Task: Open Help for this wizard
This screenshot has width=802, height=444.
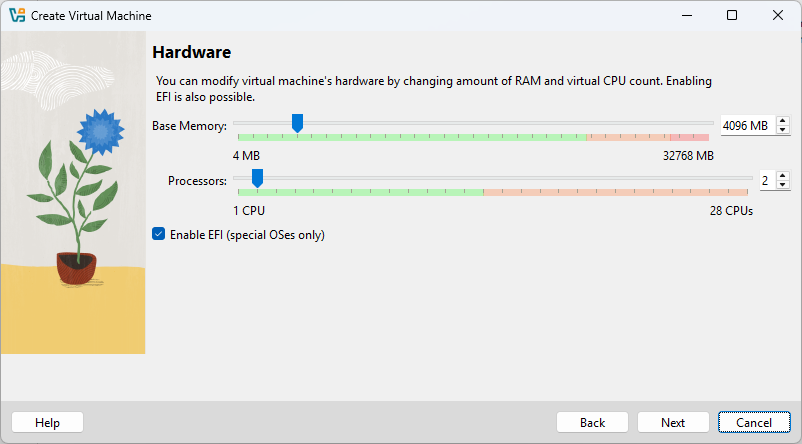Action: click(48, 423)
